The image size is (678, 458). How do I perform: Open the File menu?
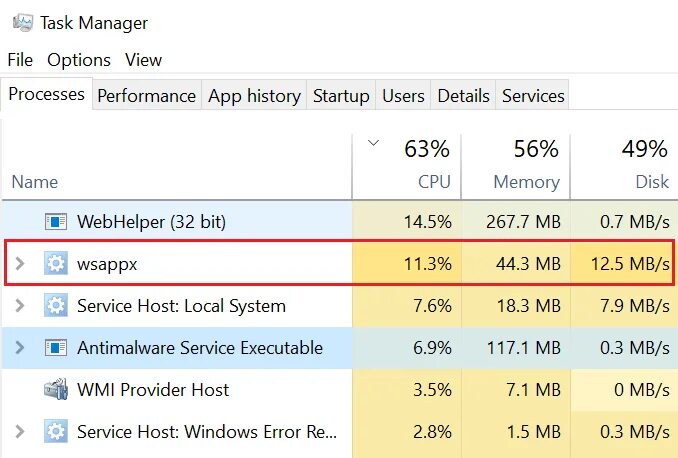20,60
